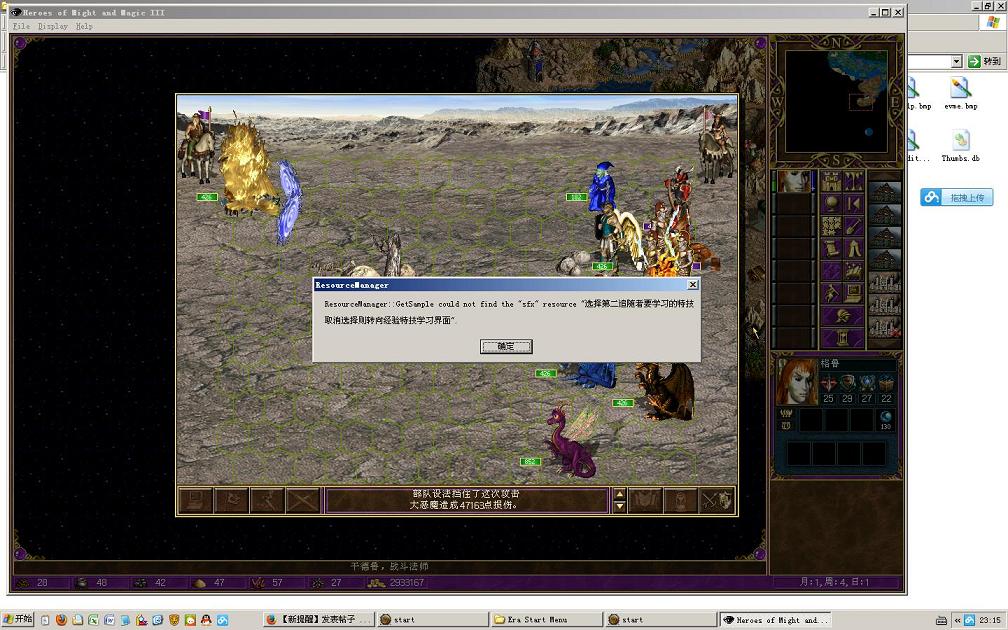Image resolution: width=1008 pixels, height=630 pixels.
Task: Open the Help menu
Action: coord(84,26)
